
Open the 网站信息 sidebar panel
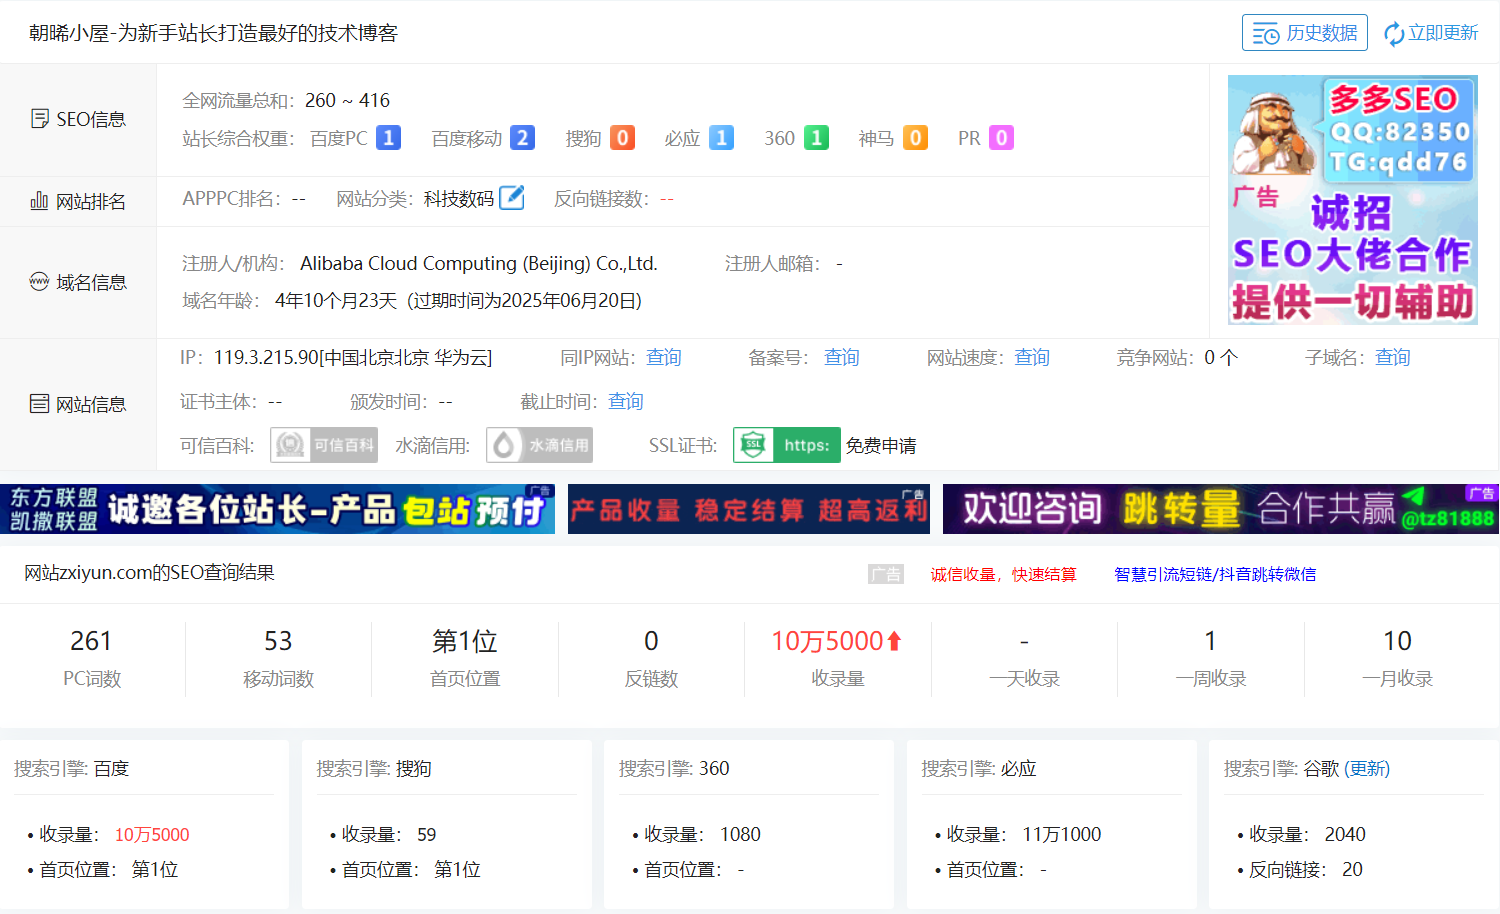point(77,403)
